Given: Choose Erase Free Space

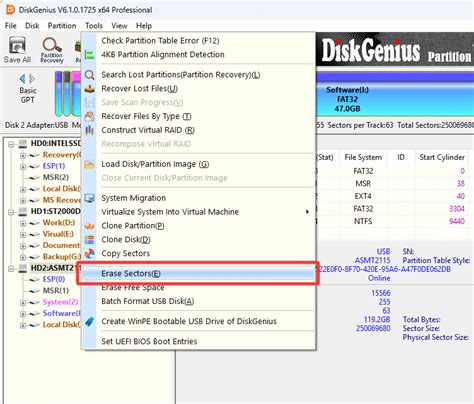Looking at the screenshot, I should coord(198,287).
